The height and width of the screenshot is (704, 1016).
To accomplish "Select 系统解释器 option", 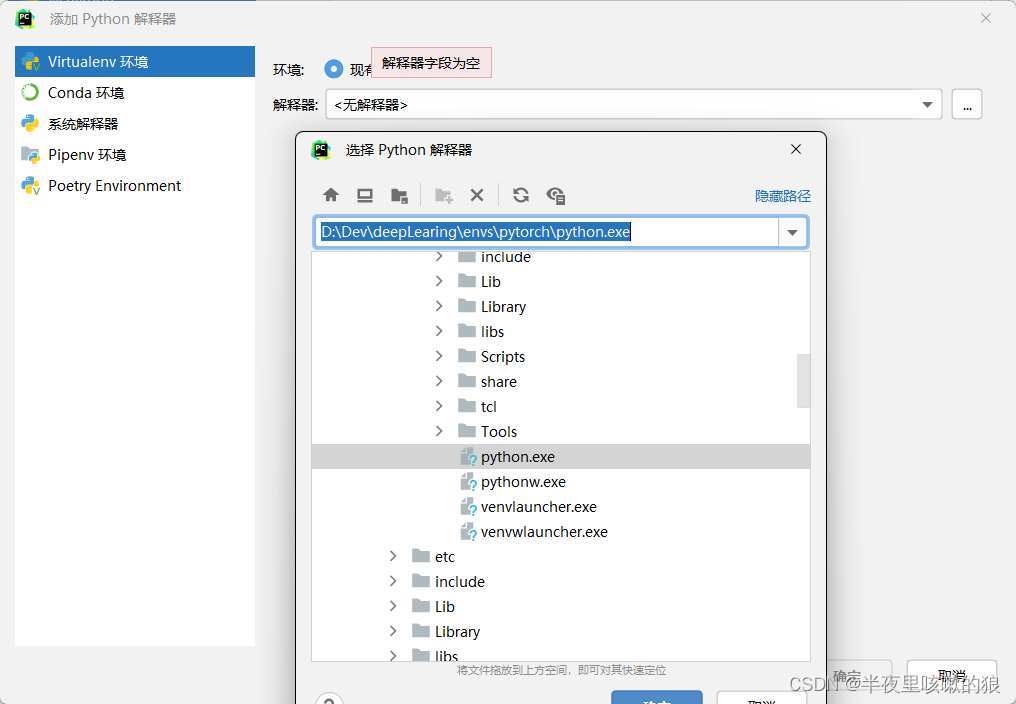I will pyautogui.click(x=135, y=124).
